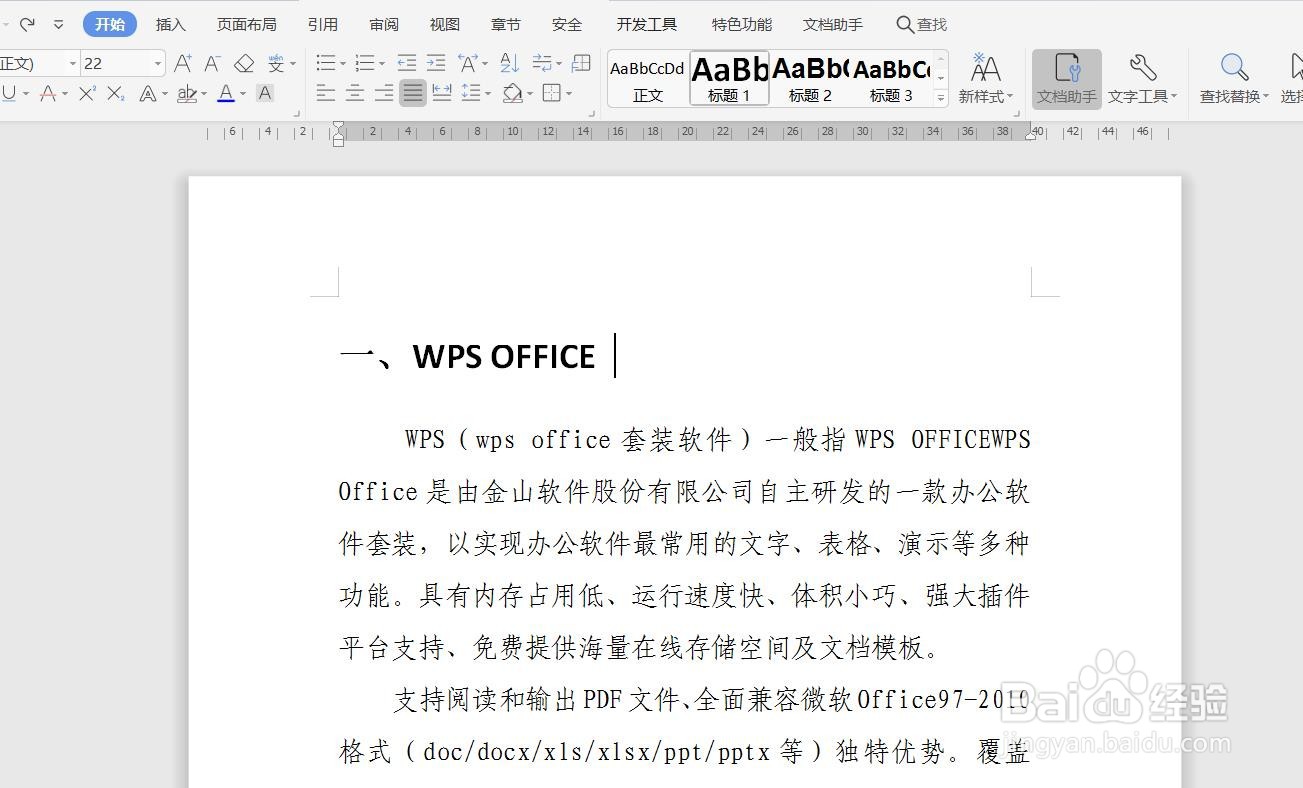Screen dimensions: 1303x788
Task: Decrease paragraph indent
Action: pos(406,64)
